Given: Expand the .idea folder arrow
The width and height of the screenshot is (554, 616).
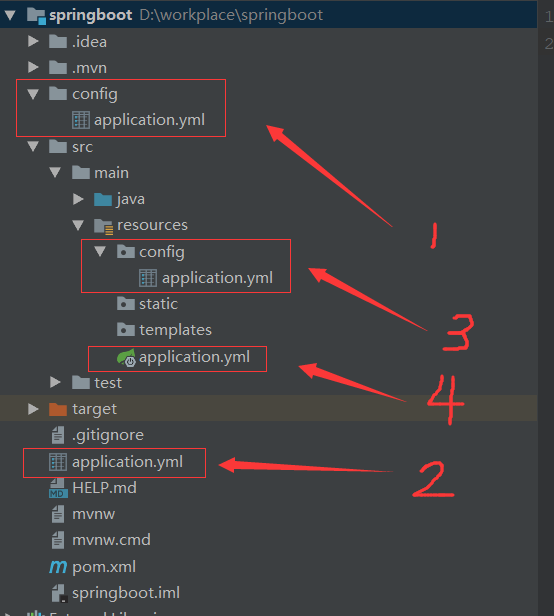Looking at the screenshot, I should point(33,41).
